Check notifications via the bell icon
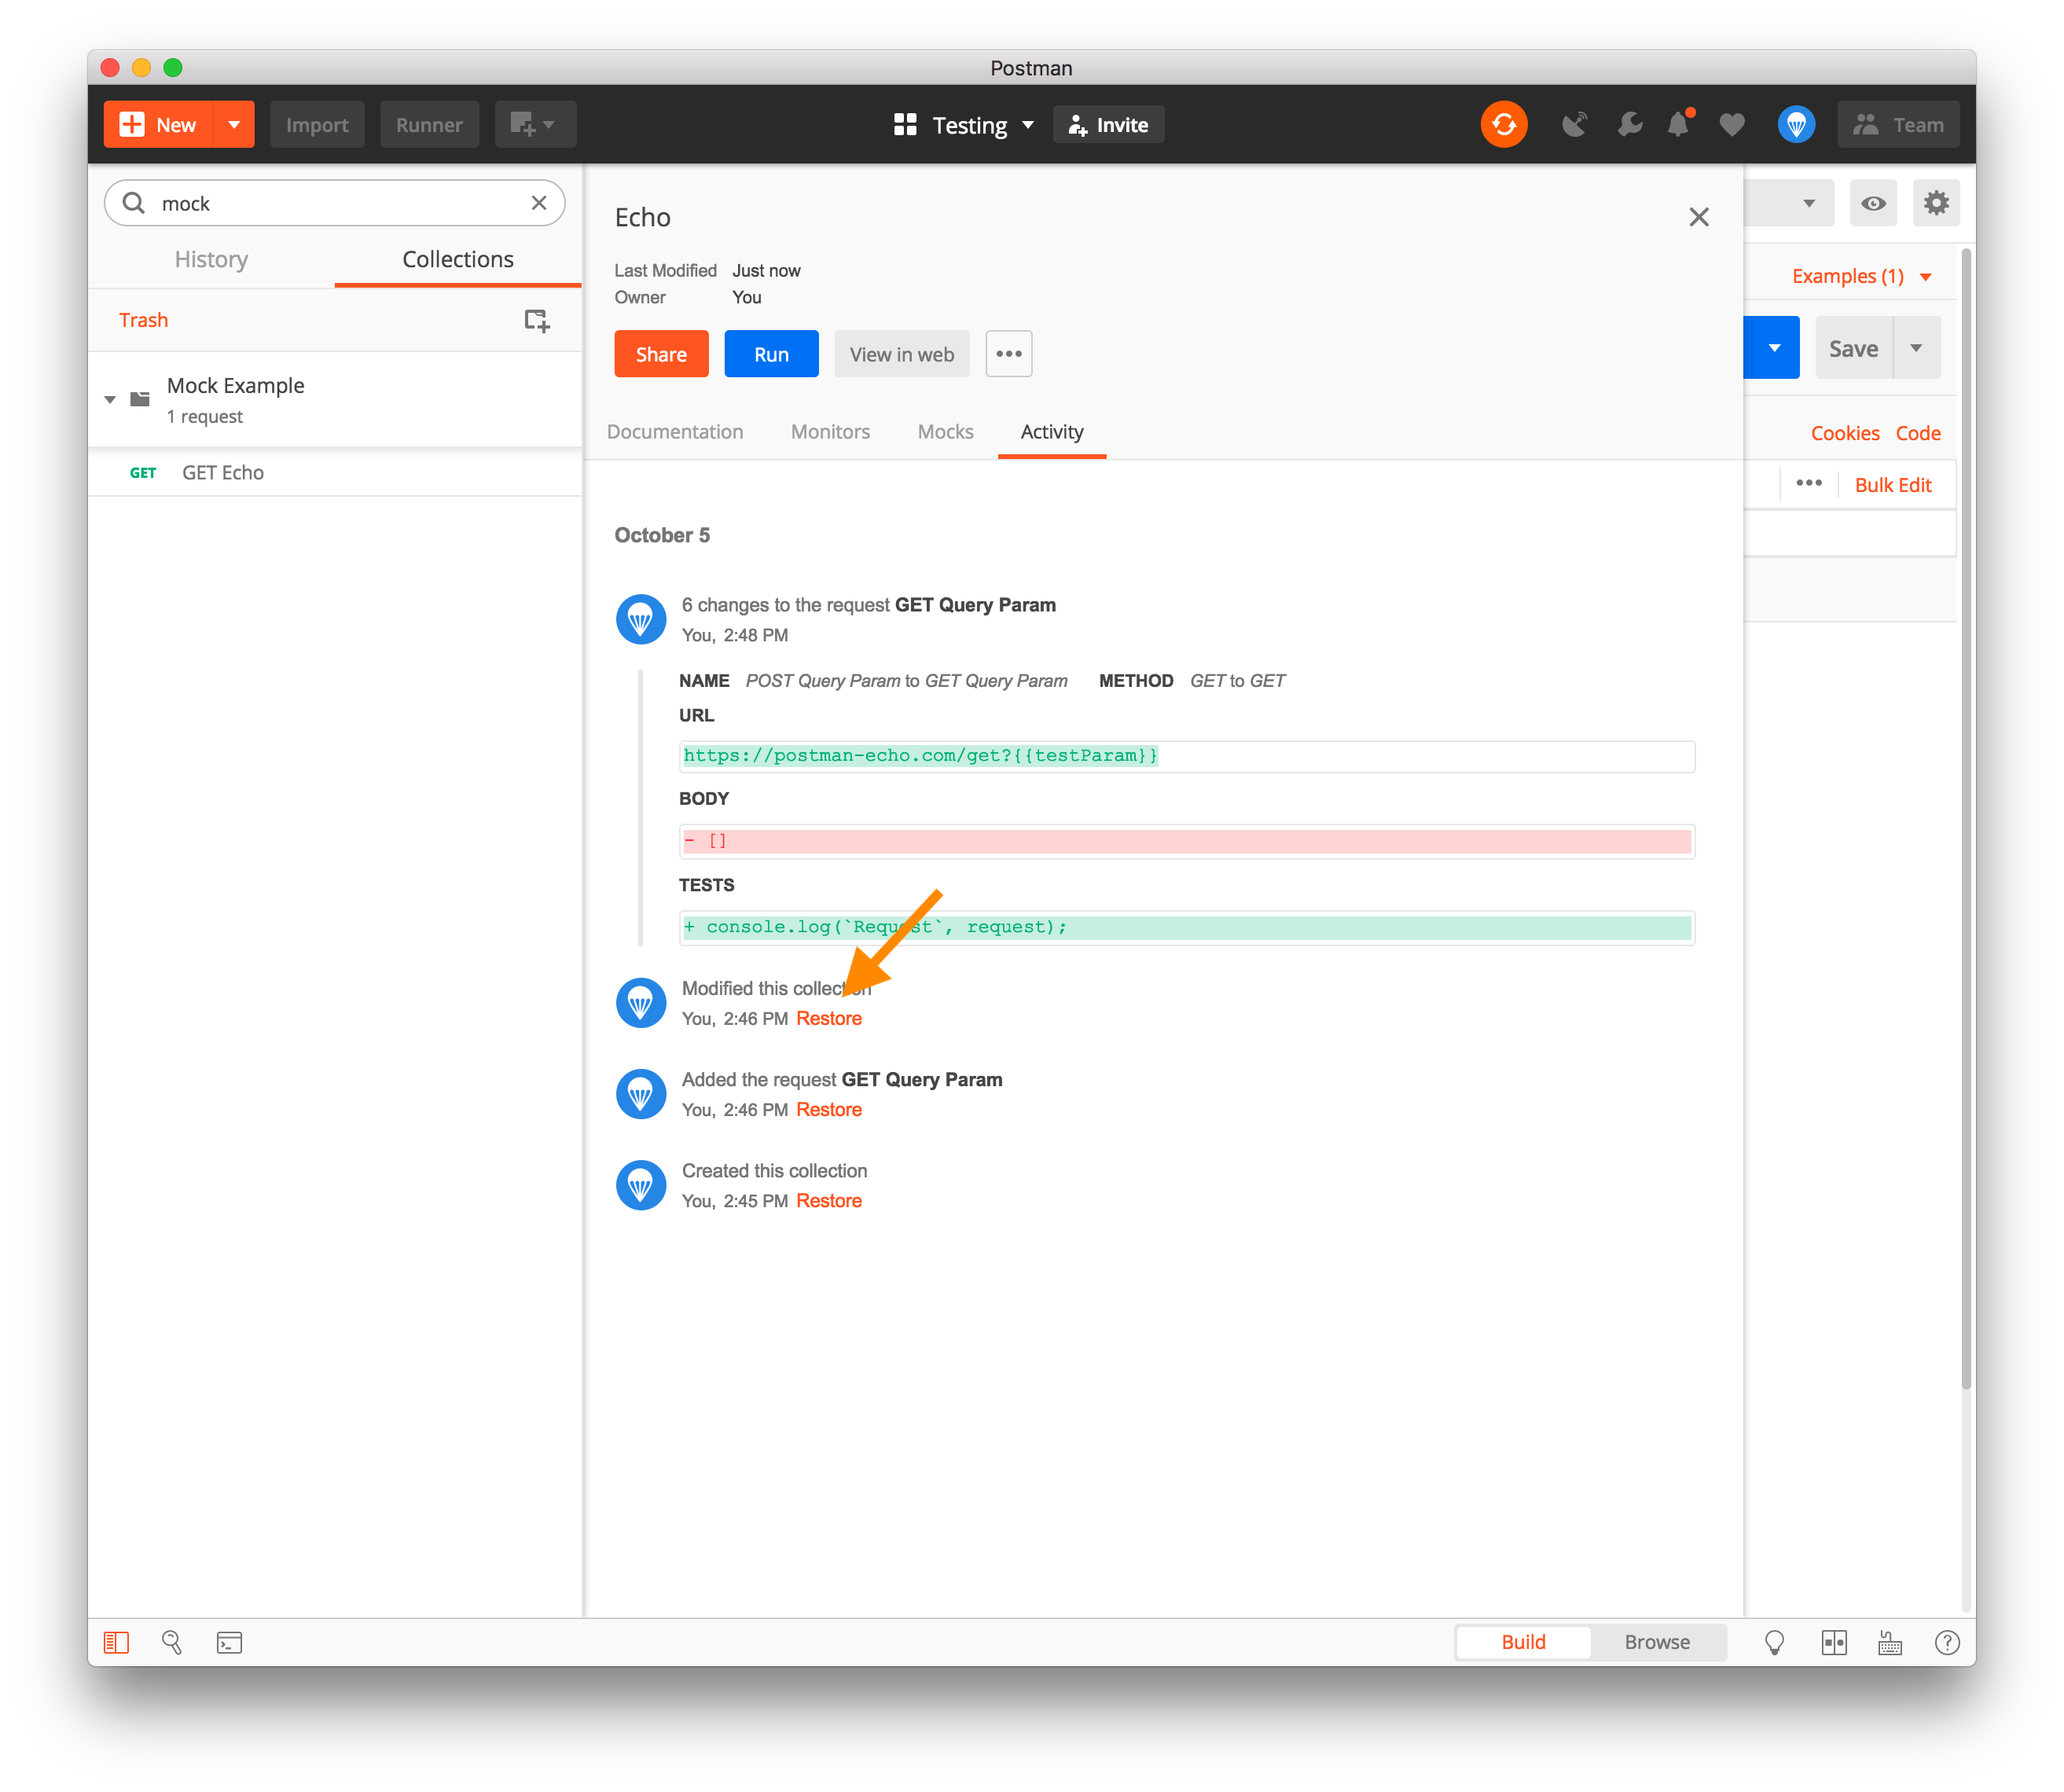 pyautogui.click(x=1679, y=124)
